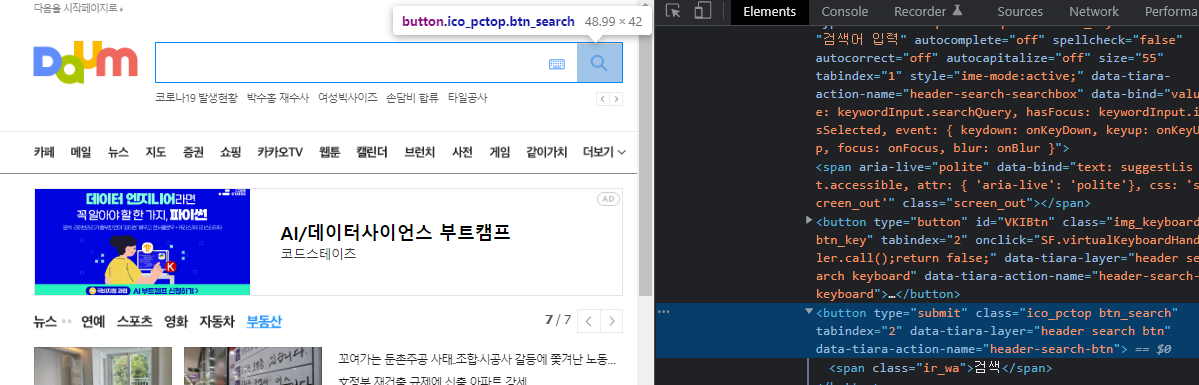This screenshot has width=1199, height=385.
Task: Activate the DevTools inspect element picker icon
Action: coord(673,11)
